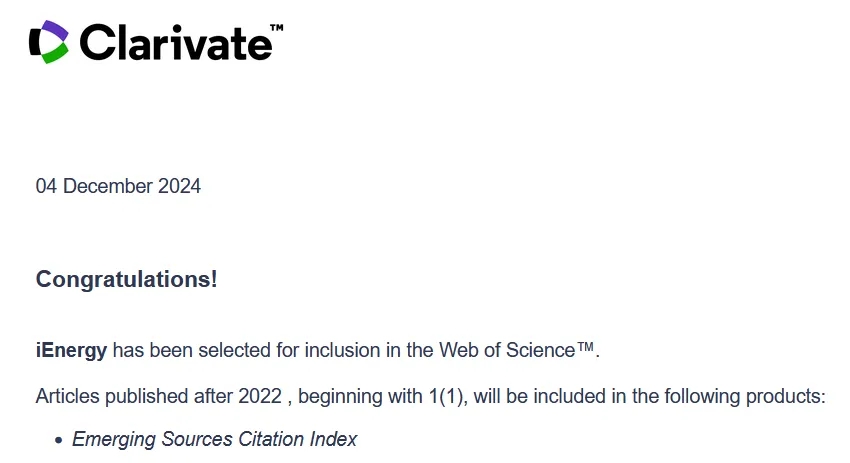Click the green segment of Clarivate logo

tap(56, 54)
